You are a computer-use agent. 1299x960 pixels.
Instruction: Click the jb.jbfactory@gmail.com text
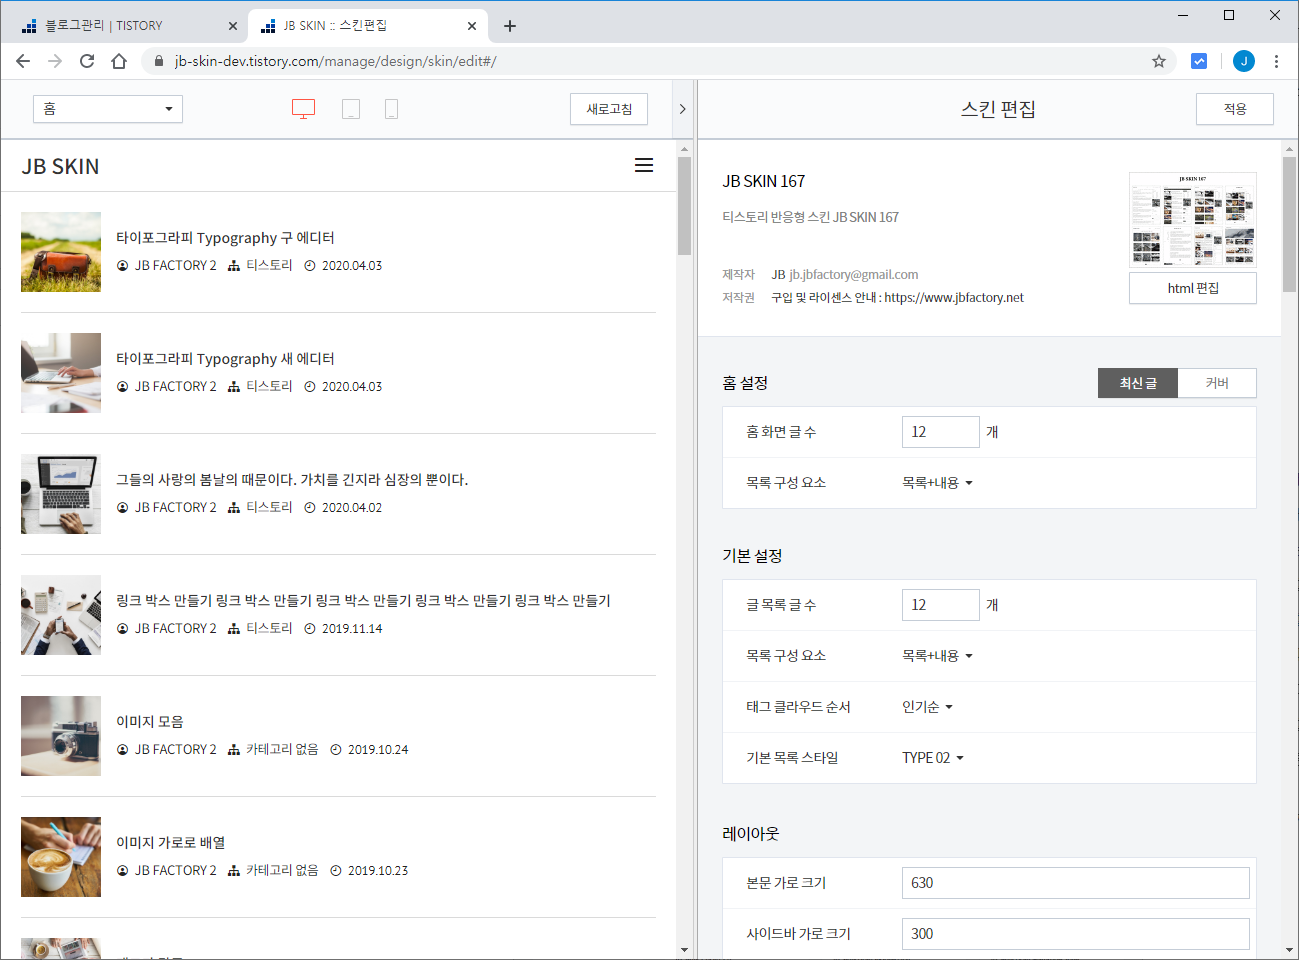(x=854, y=274)
